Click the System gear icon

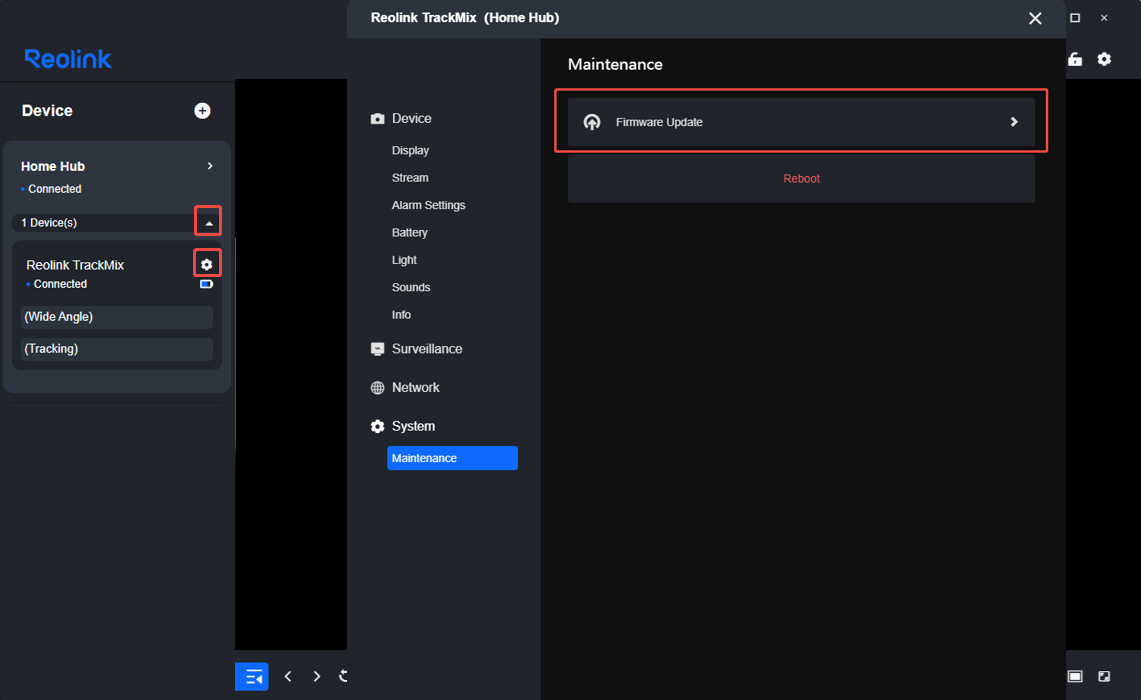(377, 426)
